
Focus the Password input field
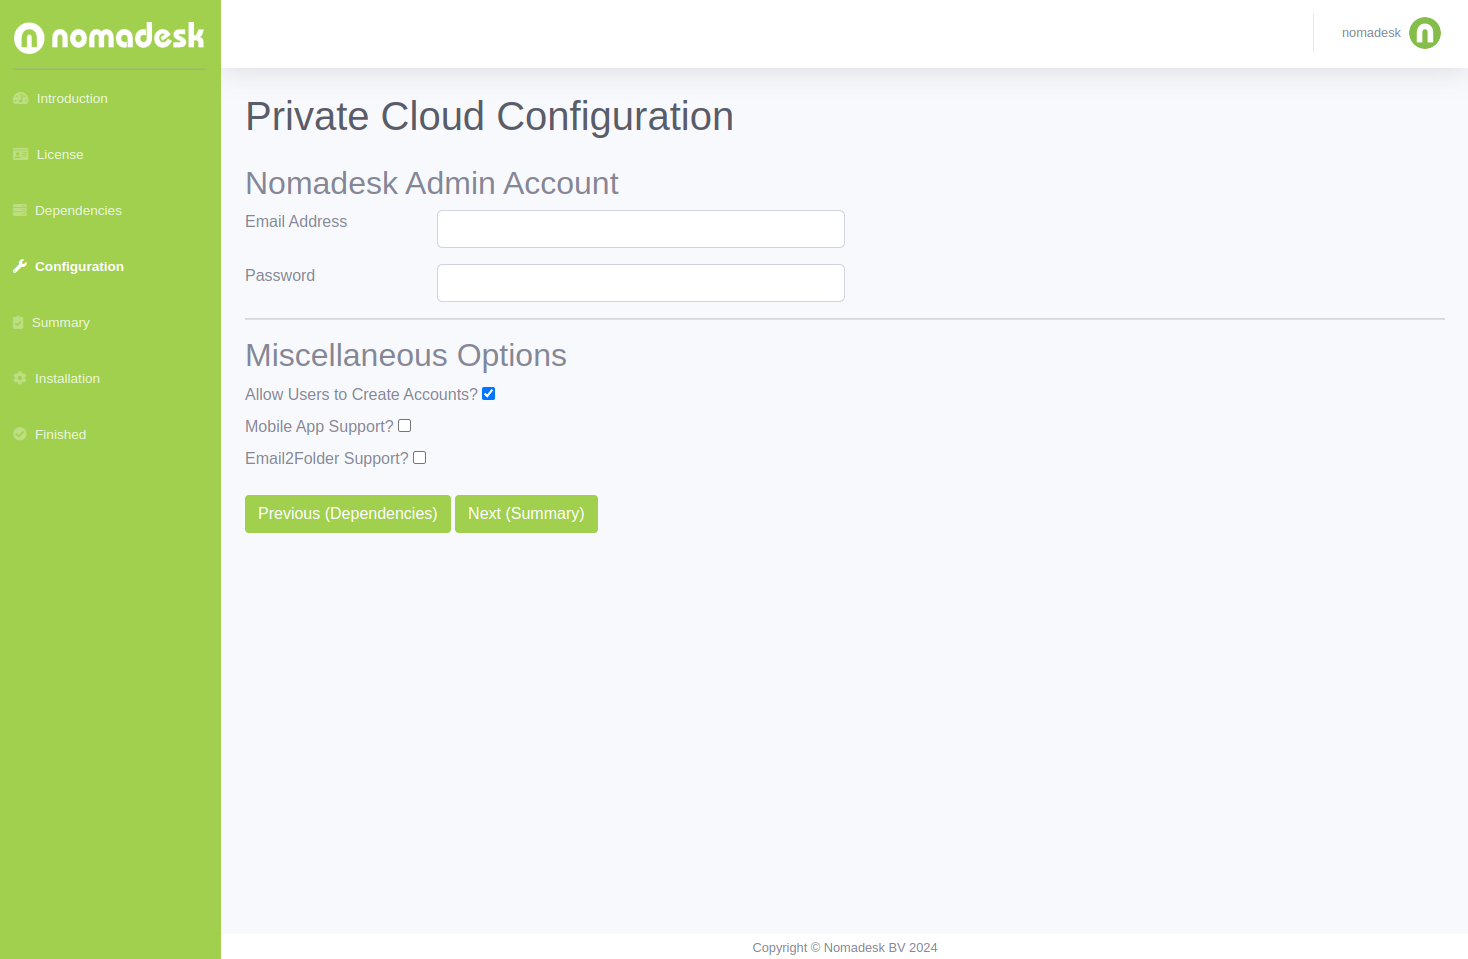click(641, 283)
